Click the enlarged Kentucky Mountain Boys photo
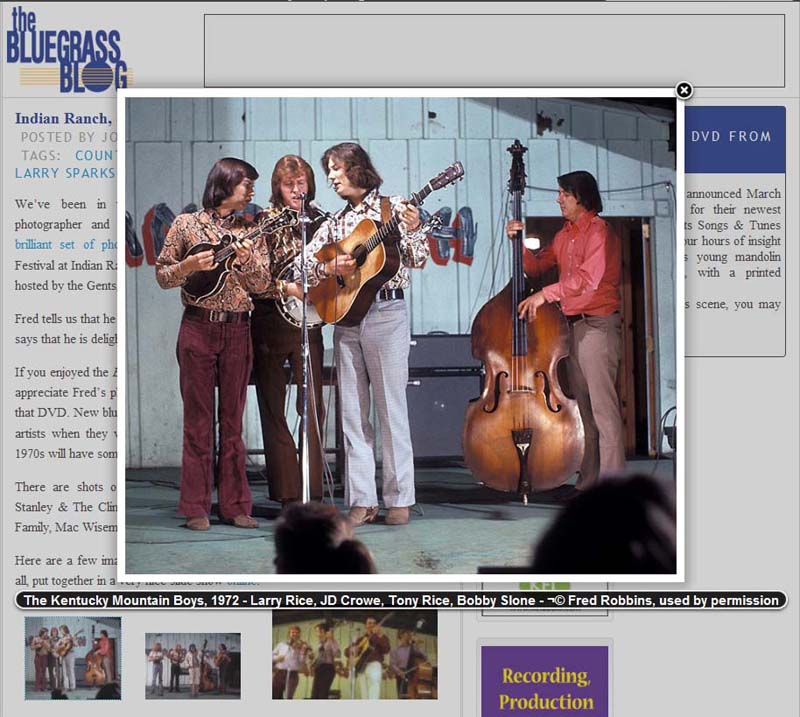The width and height of the screenshot is (800, 717). pyautogui.click(x=400, y=335)
